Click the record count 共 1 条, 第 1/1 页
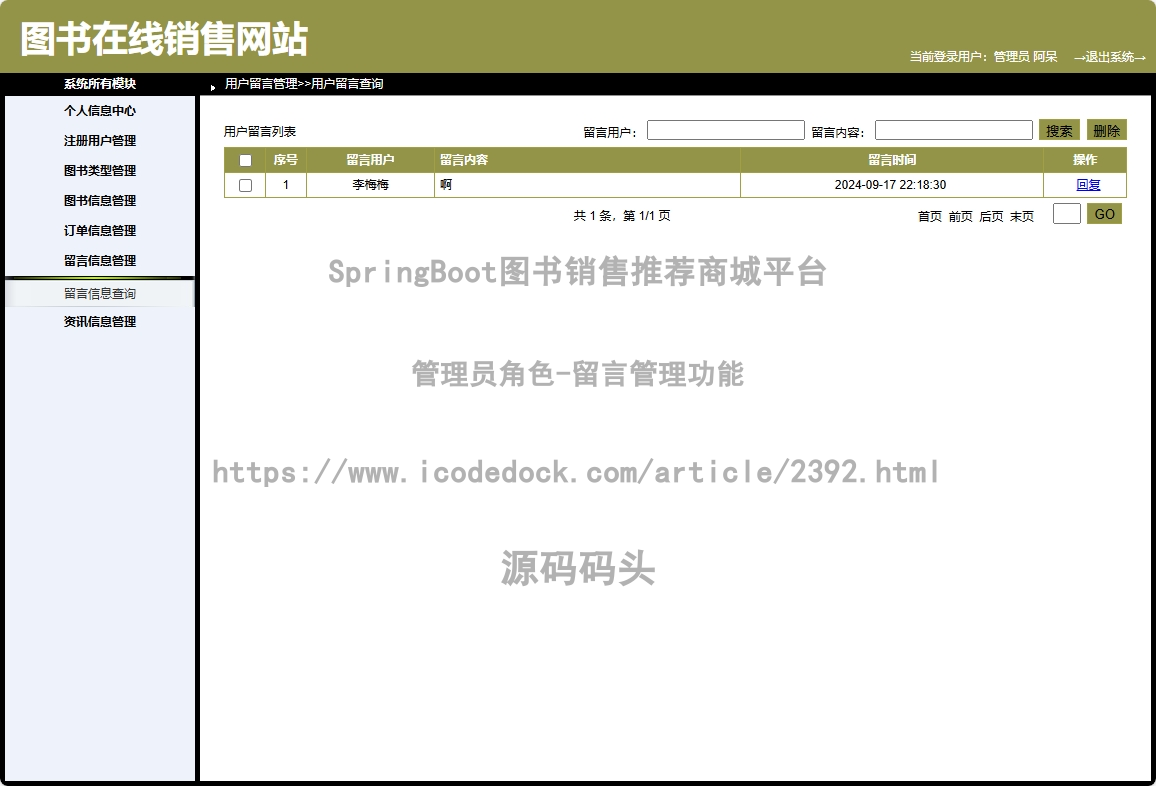Screen dimensions: 1156x786 tap(622, 216)
